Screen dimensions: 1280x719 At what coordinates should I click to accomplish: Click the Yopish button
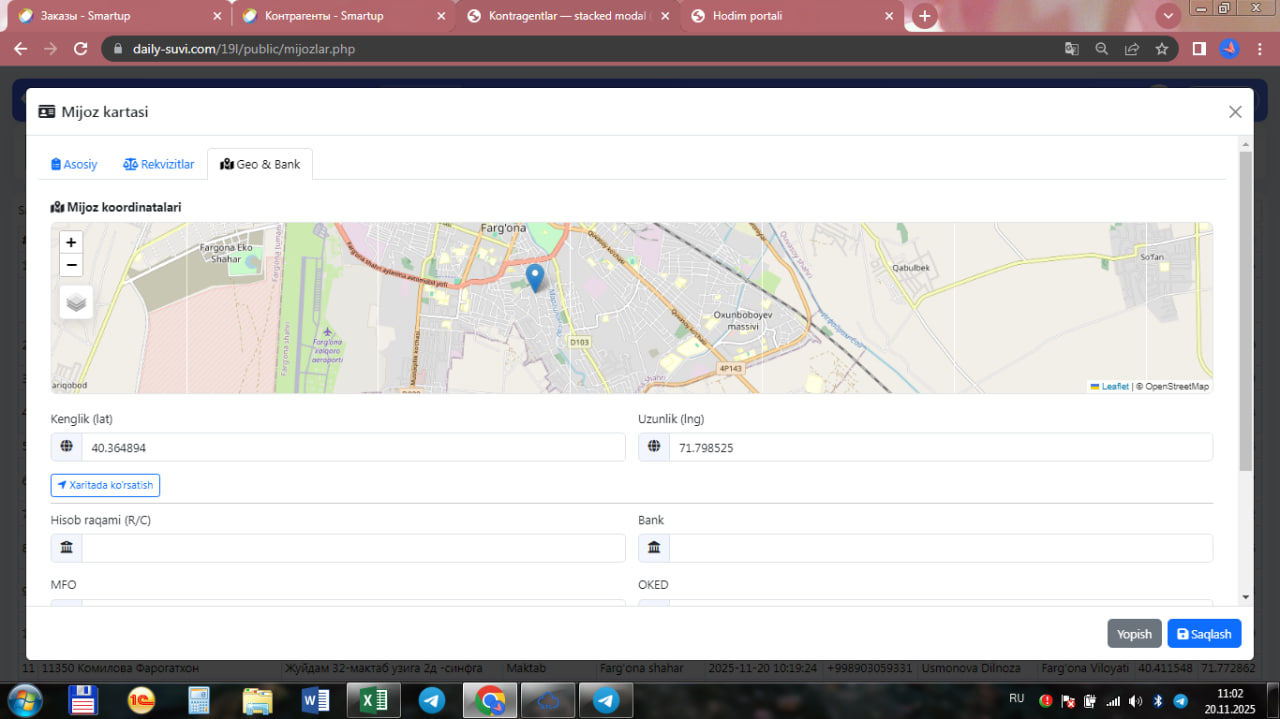1134,634
